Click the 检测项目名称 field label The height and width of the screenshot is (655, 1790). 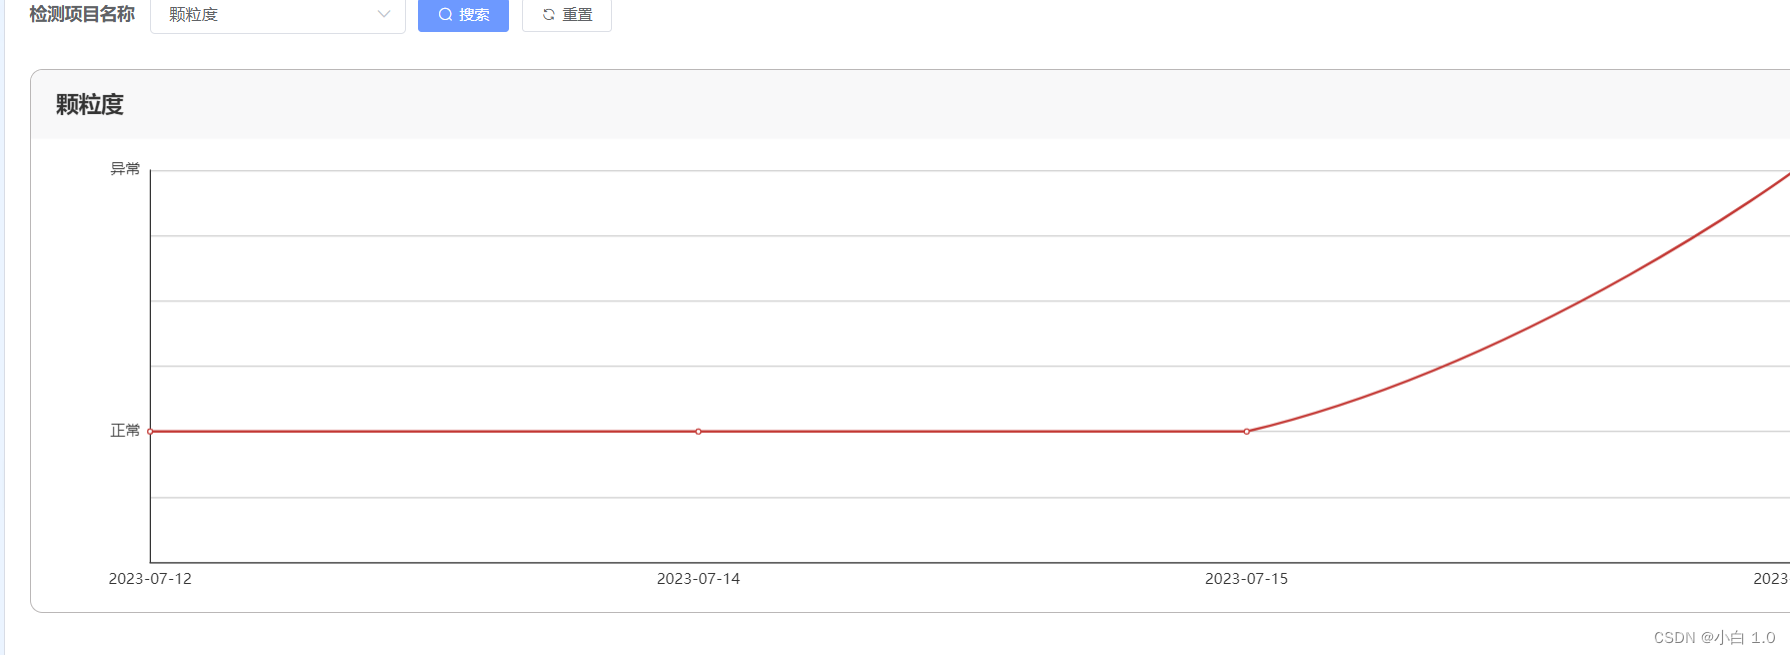82,14
